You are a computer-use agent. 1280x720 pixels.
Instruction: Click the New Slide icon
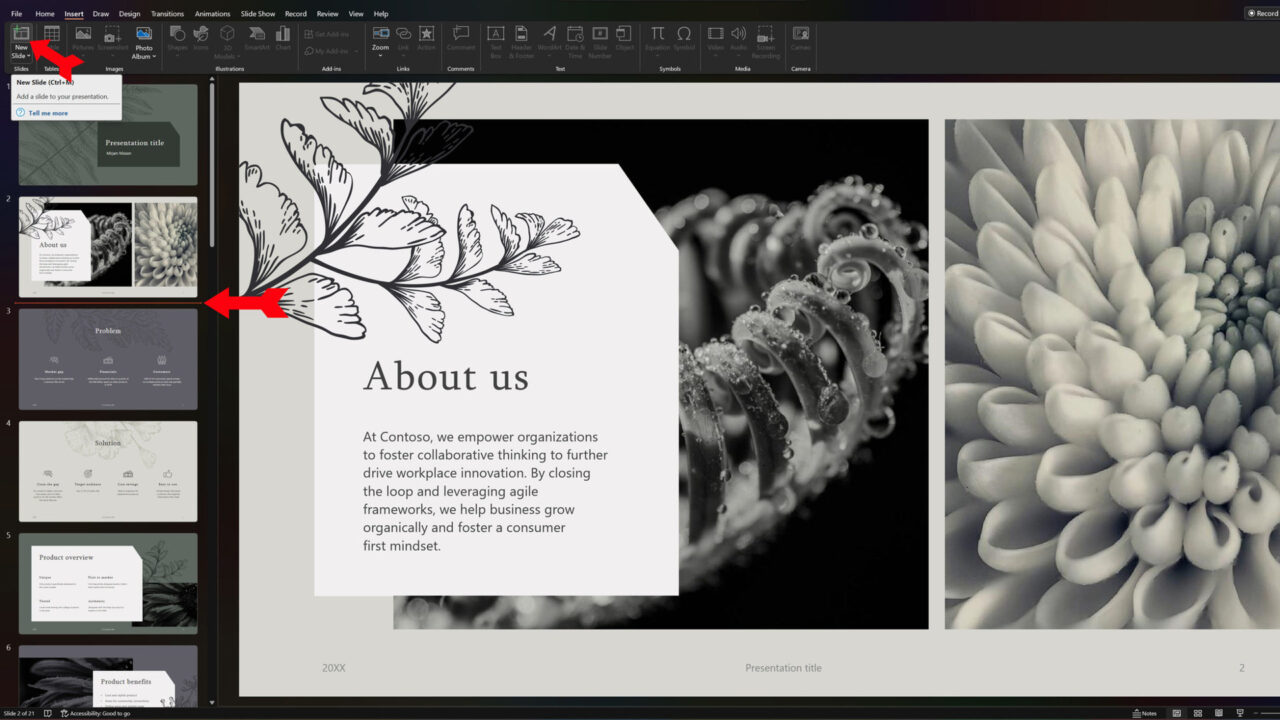pyautogui.click(x=21, y=33)
